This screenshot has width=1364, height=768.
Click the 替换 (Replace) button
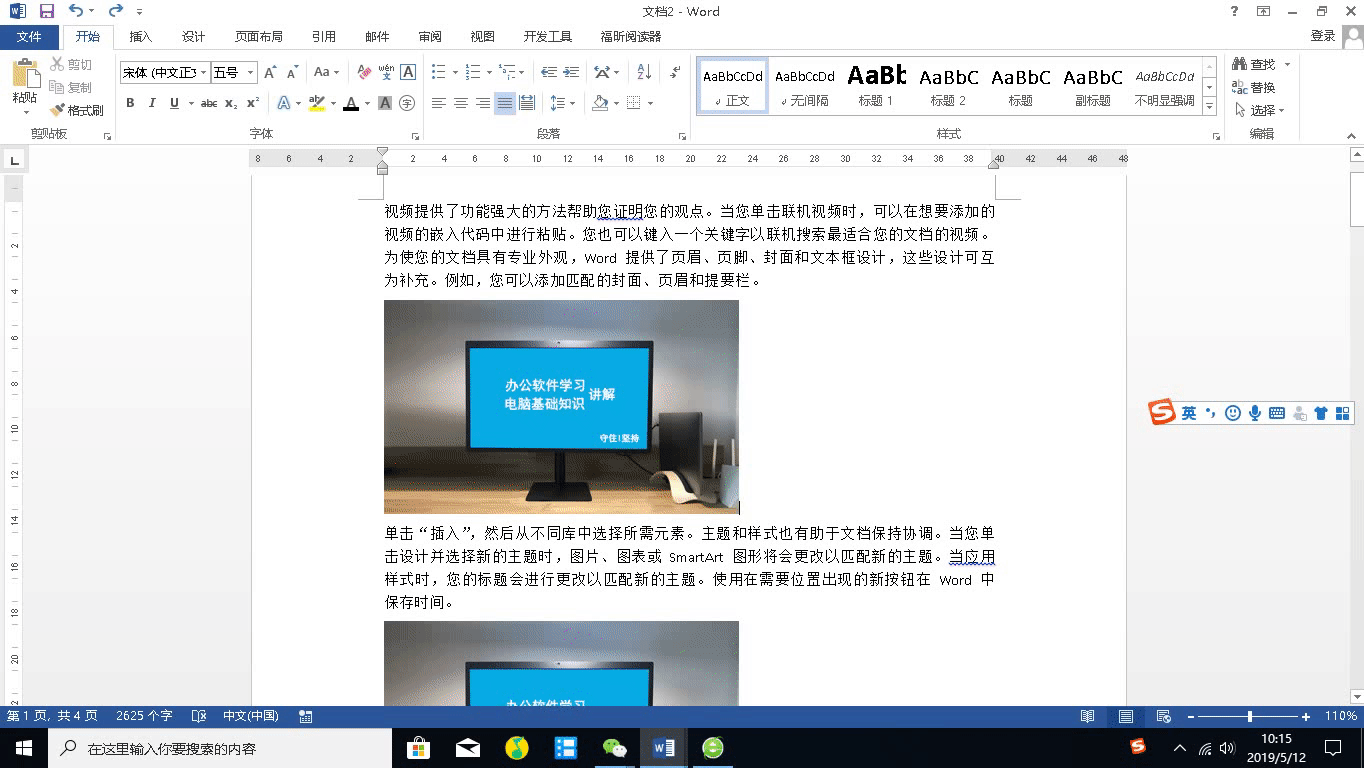[1254, 88]
